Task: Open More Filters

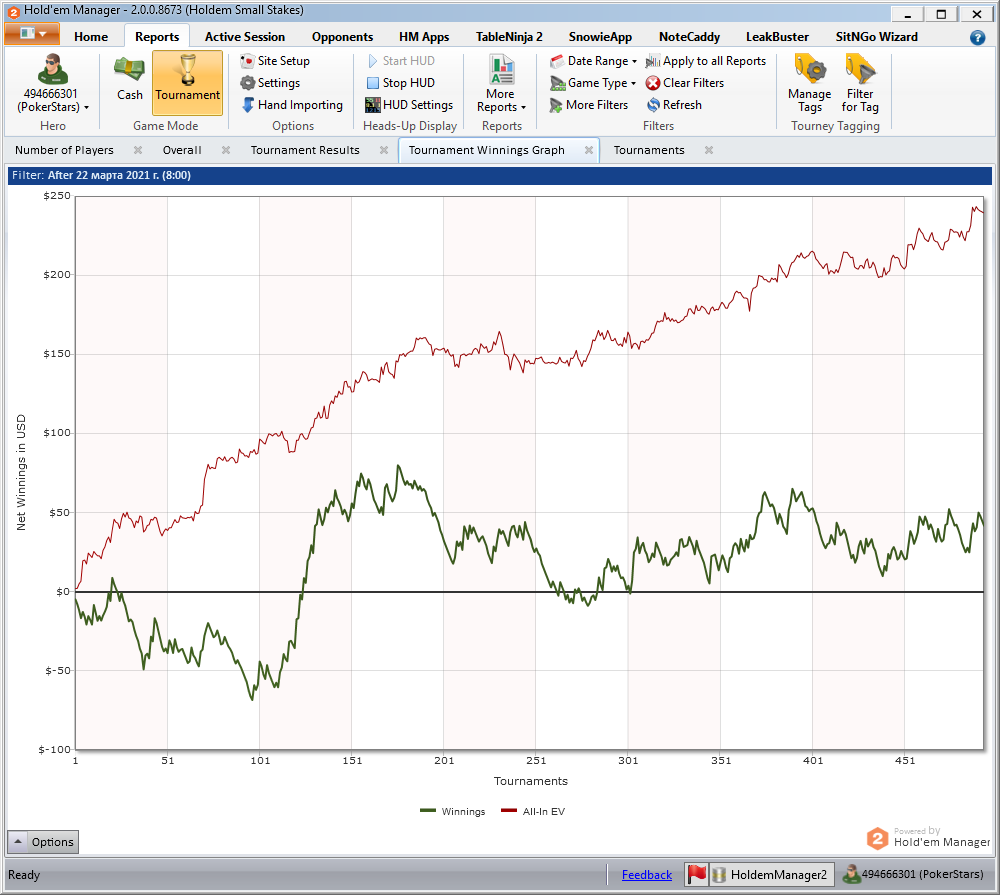Action: pos(589,105)
